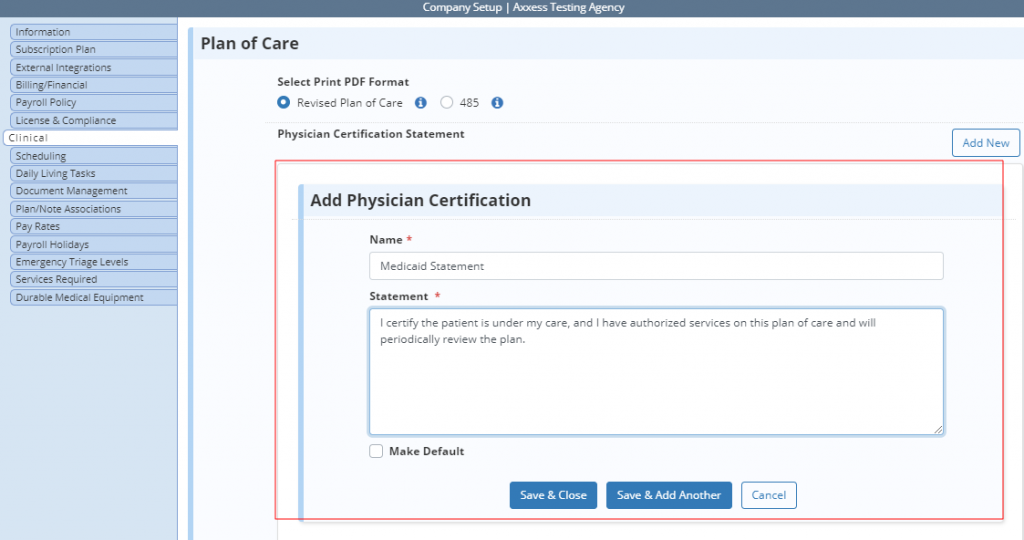Open Document Management section
Screen dimensions: 1024x540
(93, 191)
